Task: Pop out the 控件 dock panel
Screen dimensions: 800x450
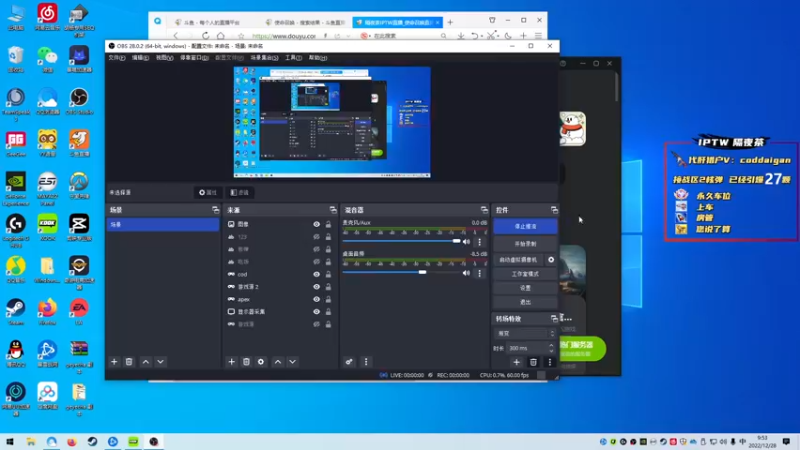Action: (x=555, y=210)
